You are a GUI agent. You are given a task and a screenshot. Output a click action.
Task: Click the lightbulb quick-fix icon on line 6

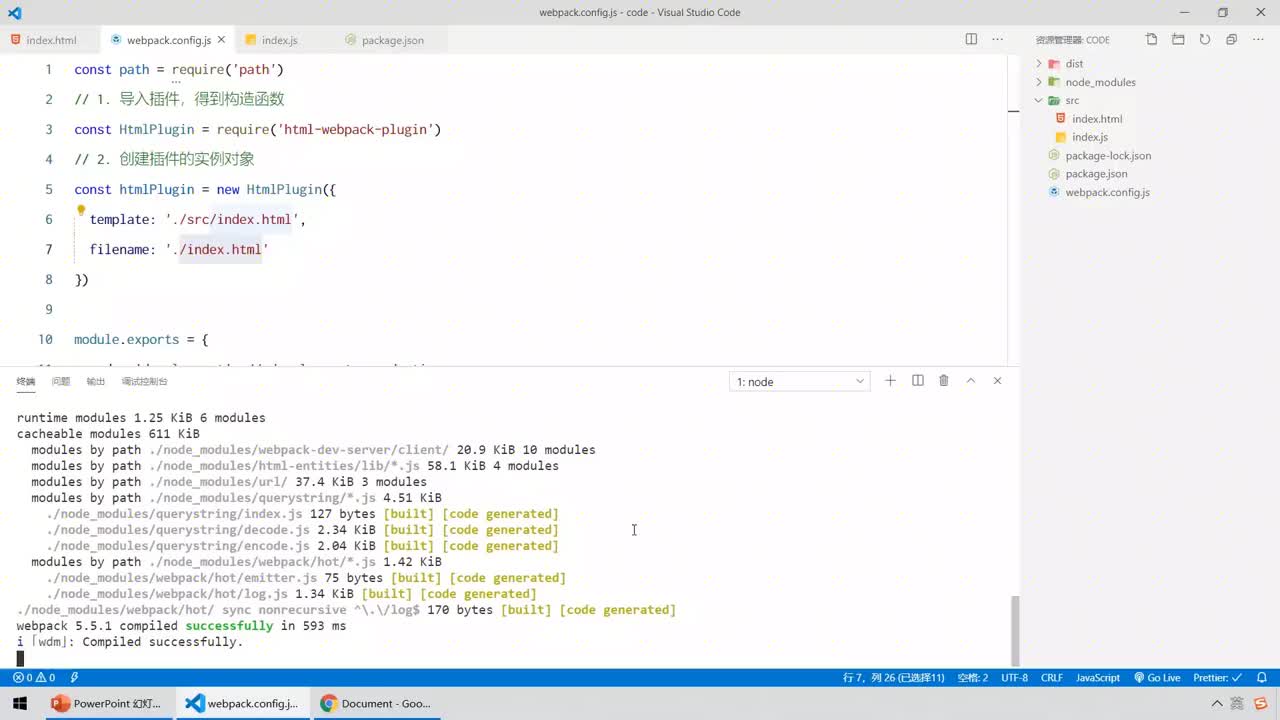[81, 211]
